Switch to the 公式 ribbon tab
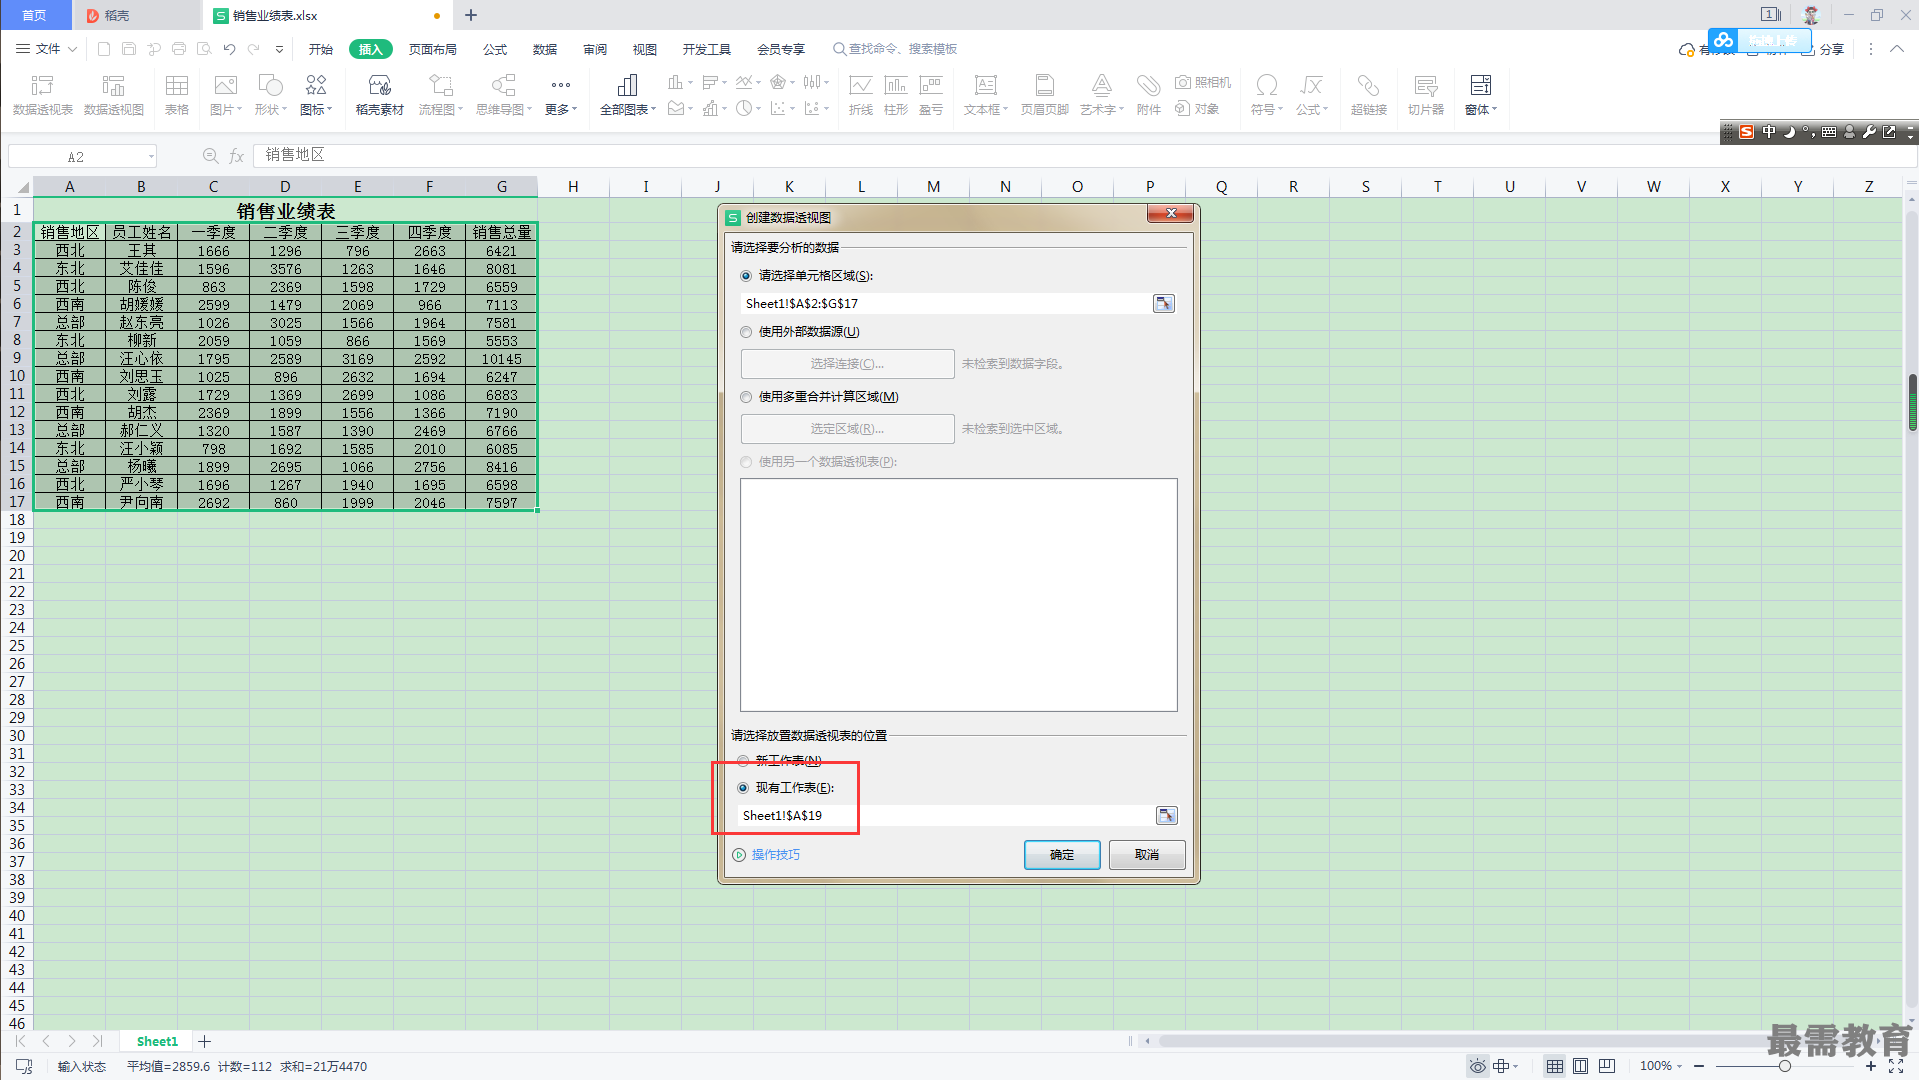This screenshot has height=1080, width=1919. coord(494,49)
